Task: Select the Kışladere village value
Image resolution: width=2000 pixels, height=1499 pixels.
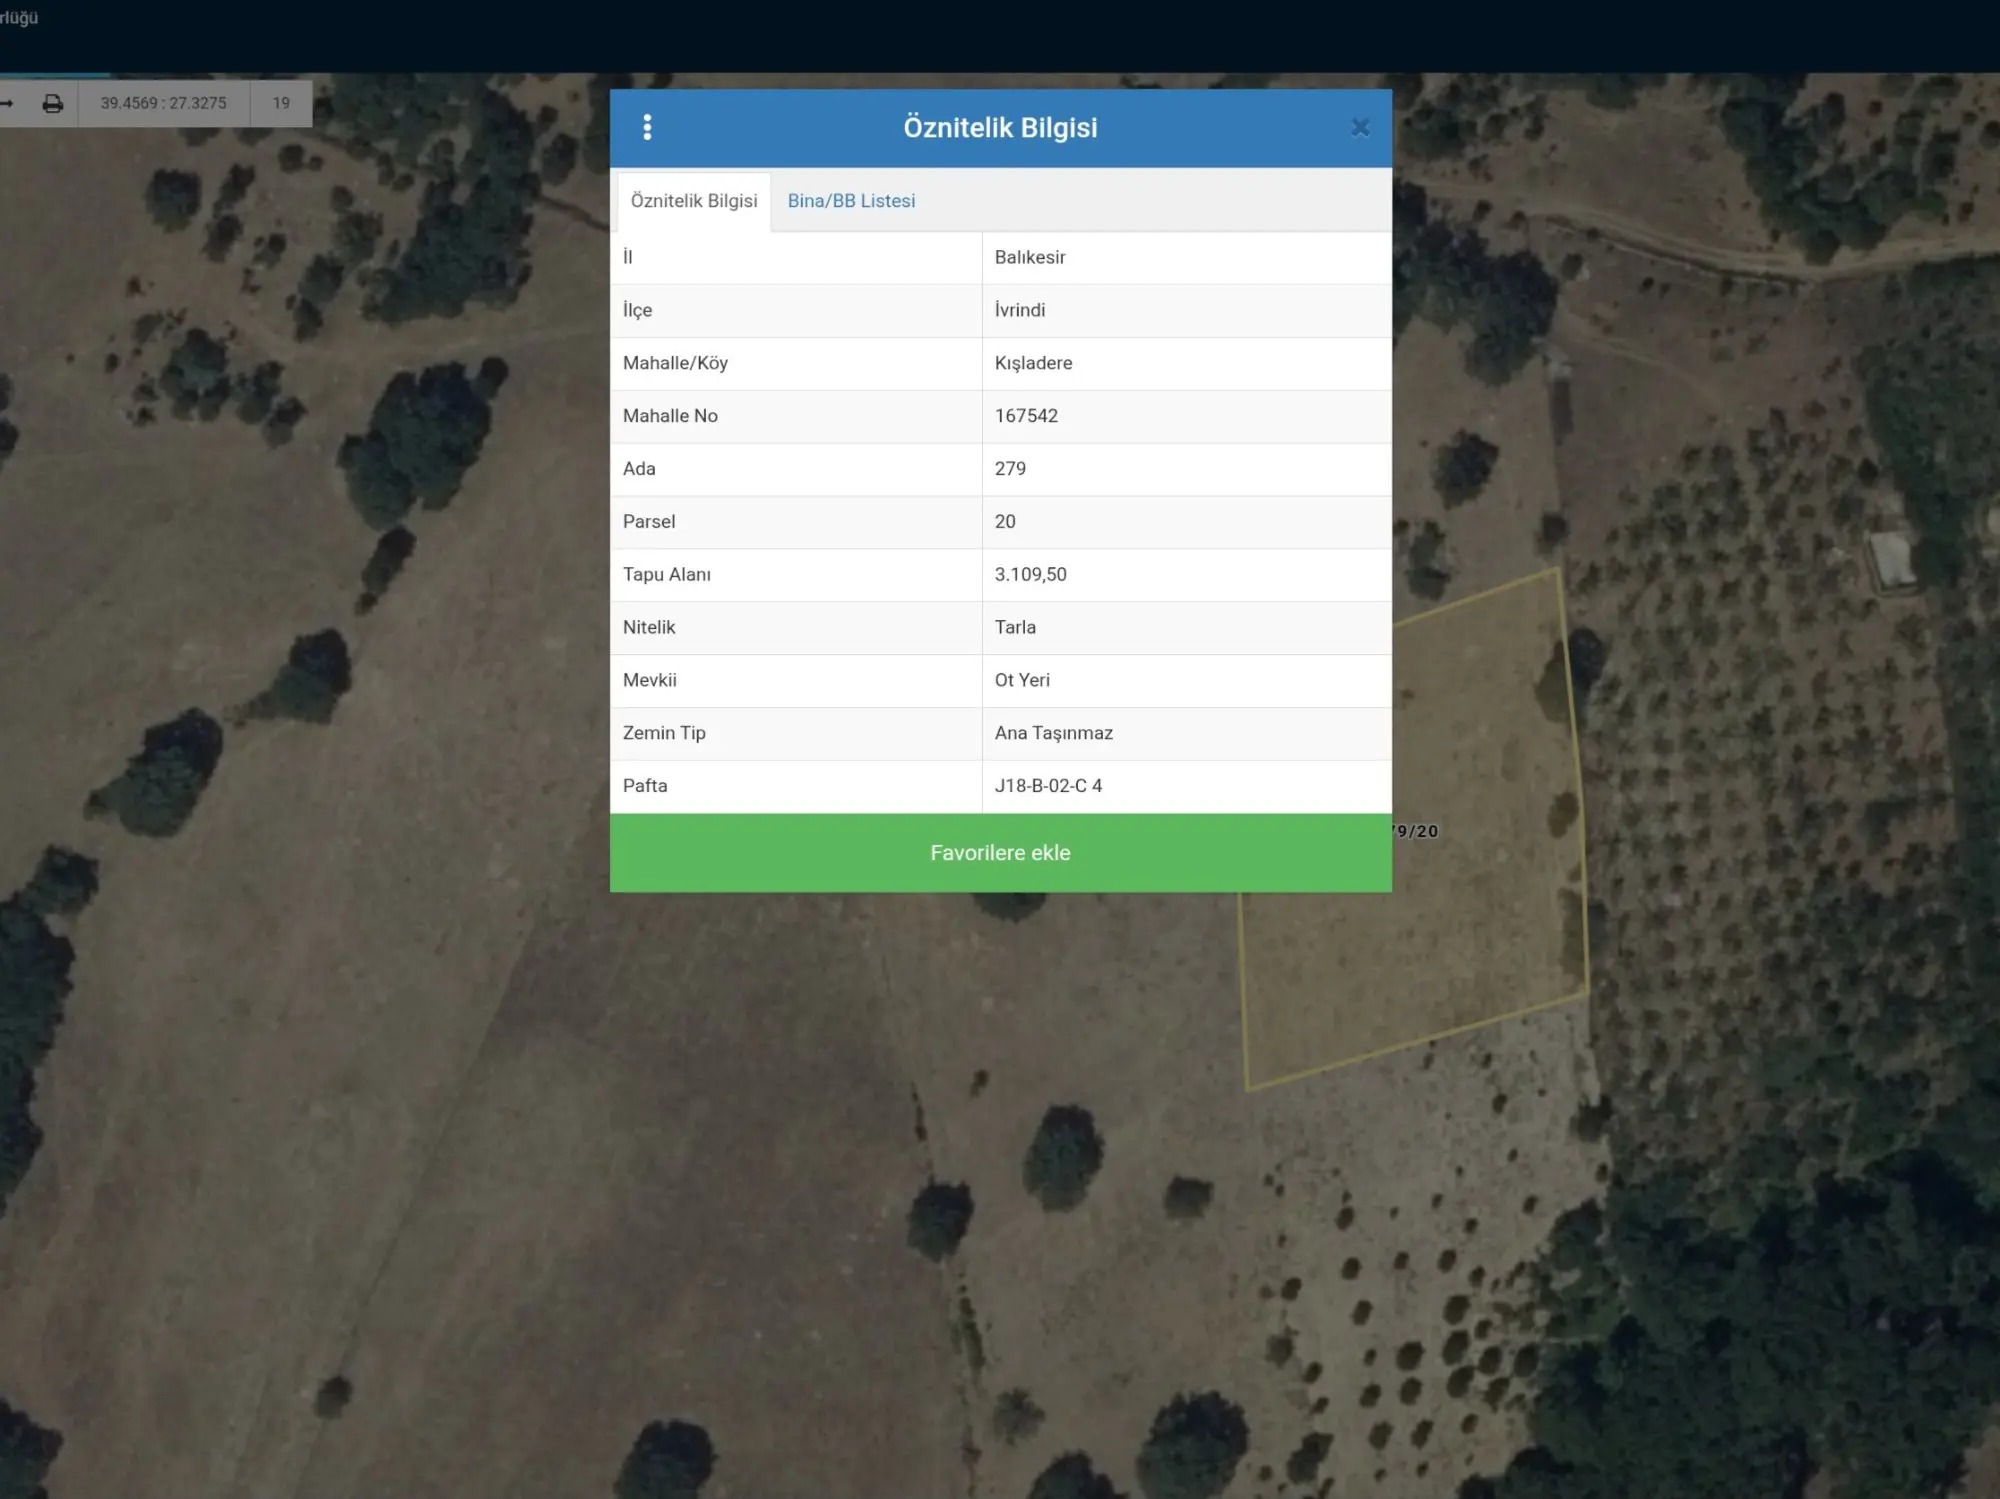Action: tap(1033, 363)
